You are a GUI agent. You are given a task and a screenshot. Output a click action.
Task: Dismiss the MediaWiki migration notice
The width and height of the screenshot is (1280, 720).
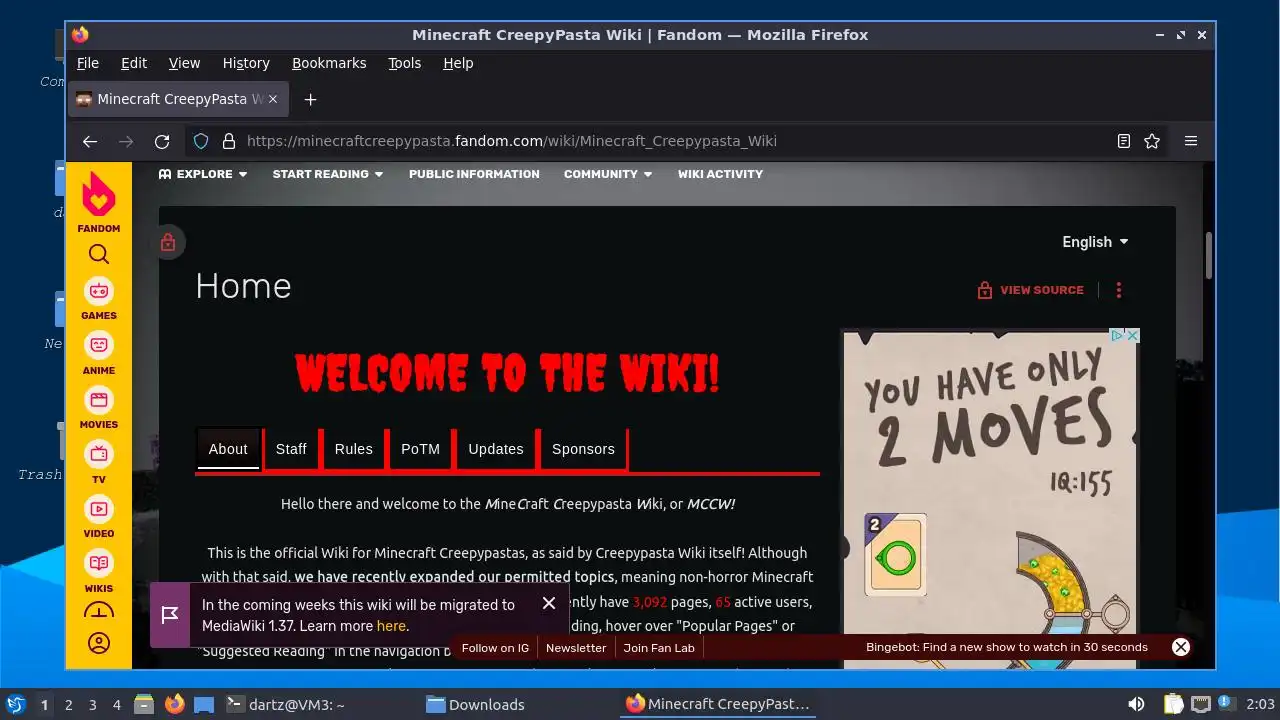[549, 603]
